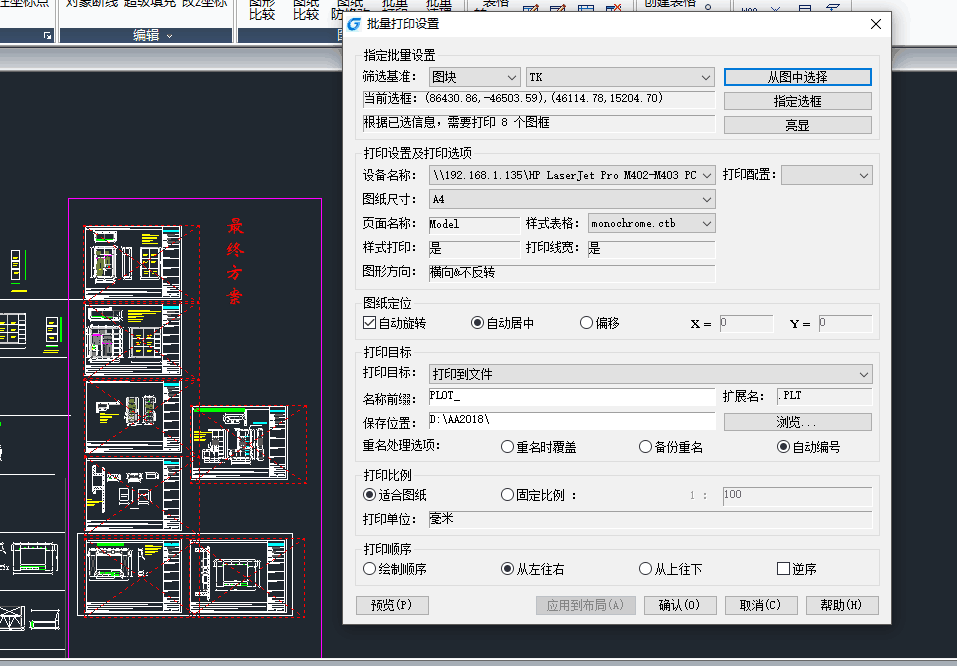957x666 pixels.
Task: Click the 取消(C) cancel button
Action: (x=760, y=605)
